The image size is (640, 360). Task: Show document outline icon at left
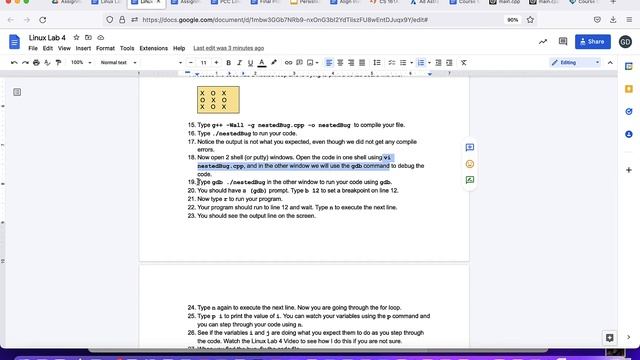pos(17,92)
